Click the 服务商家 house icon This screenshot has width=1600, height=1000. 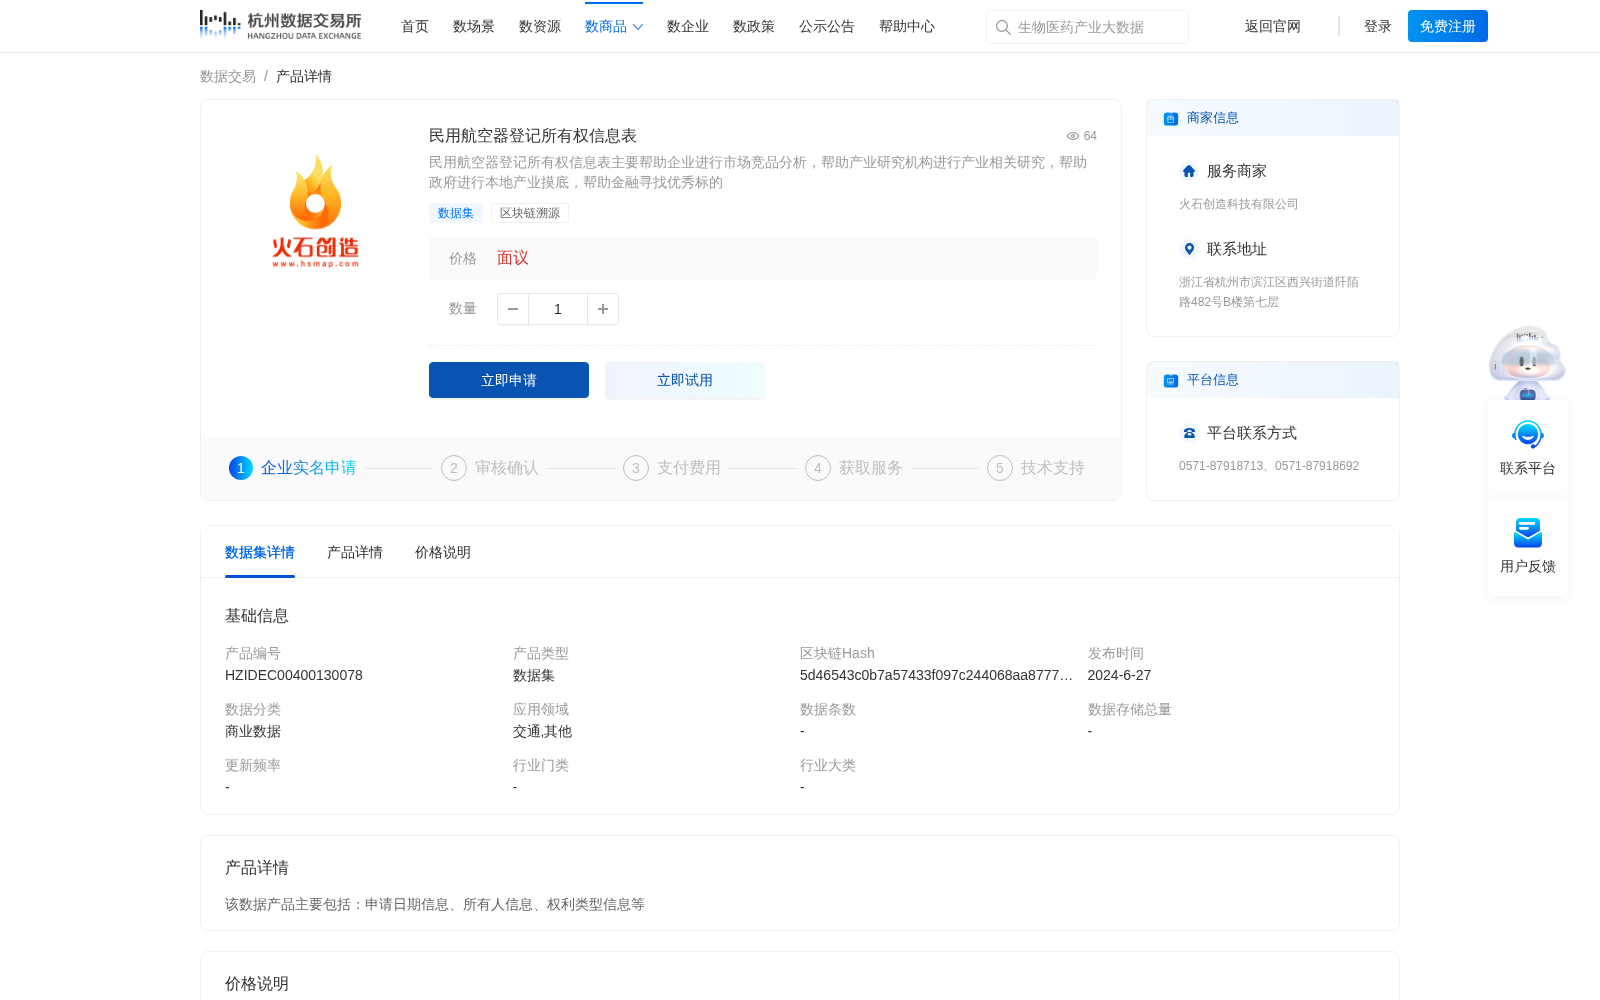point(1189,171)
